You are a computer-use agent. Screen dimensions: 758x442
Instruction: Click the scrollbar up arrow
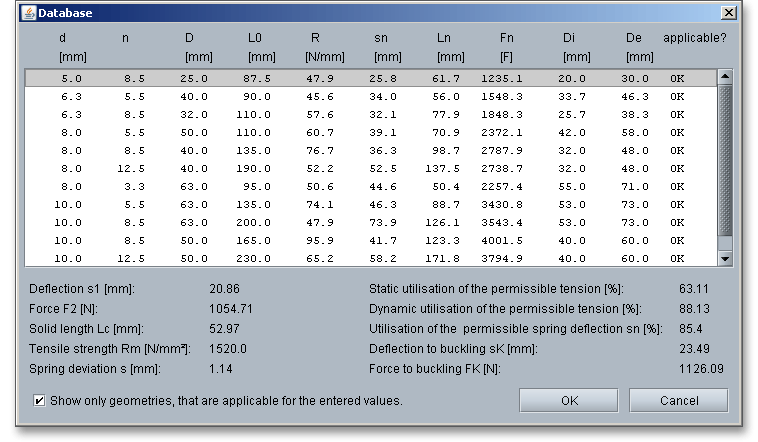725,76
